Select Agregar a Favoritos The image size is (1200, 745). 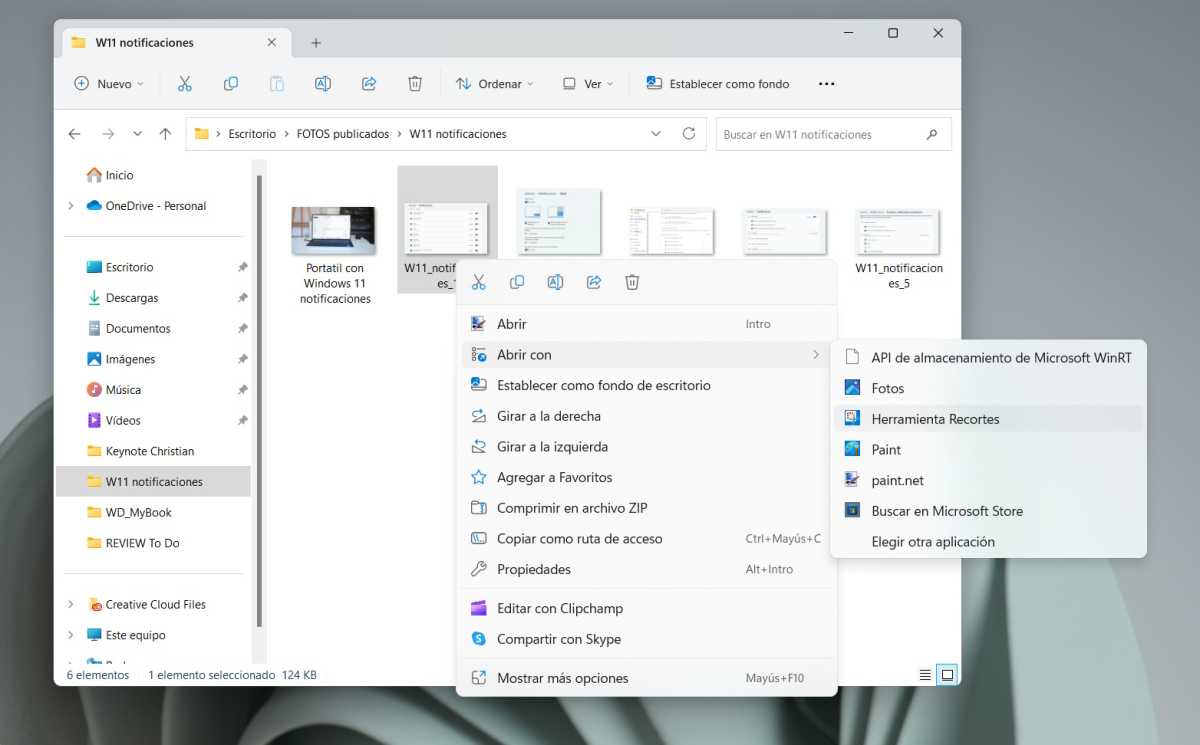[x=646, y=477]
